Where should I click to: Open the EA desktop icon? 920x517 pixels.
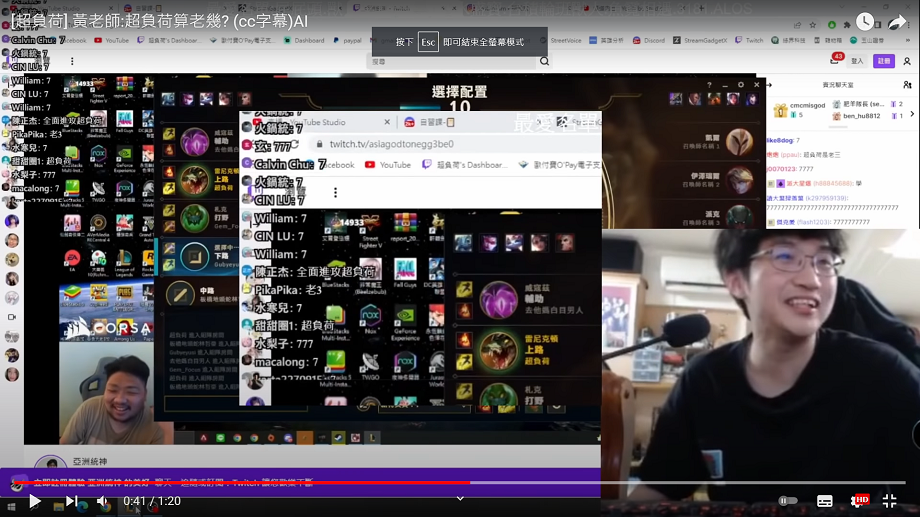tap(72, 261)
